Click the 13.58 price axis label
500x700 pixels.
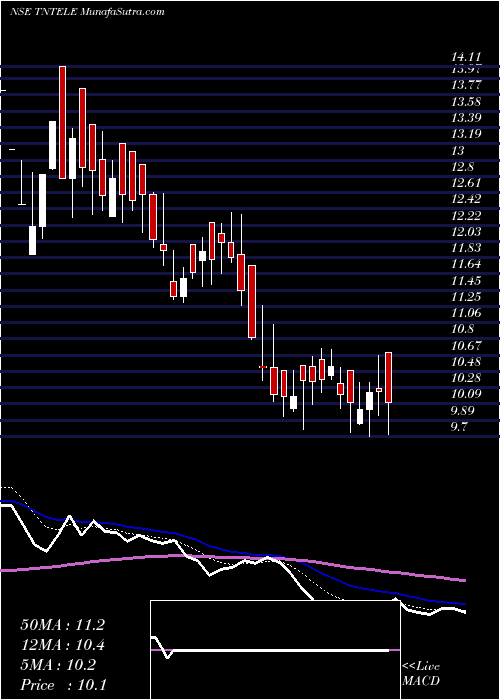tap(466, 101)
